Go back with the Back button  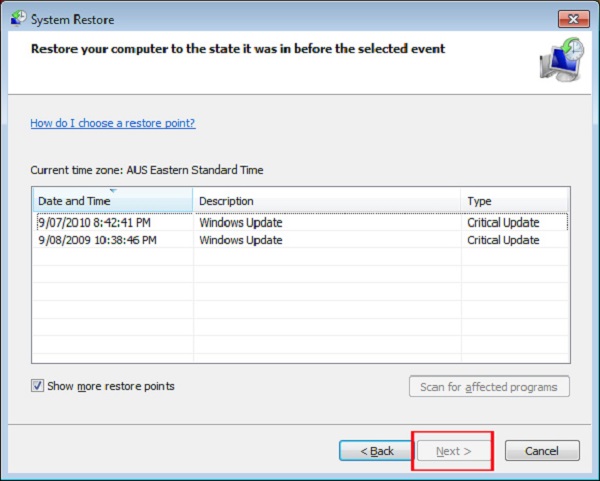[x=375, y=451]
